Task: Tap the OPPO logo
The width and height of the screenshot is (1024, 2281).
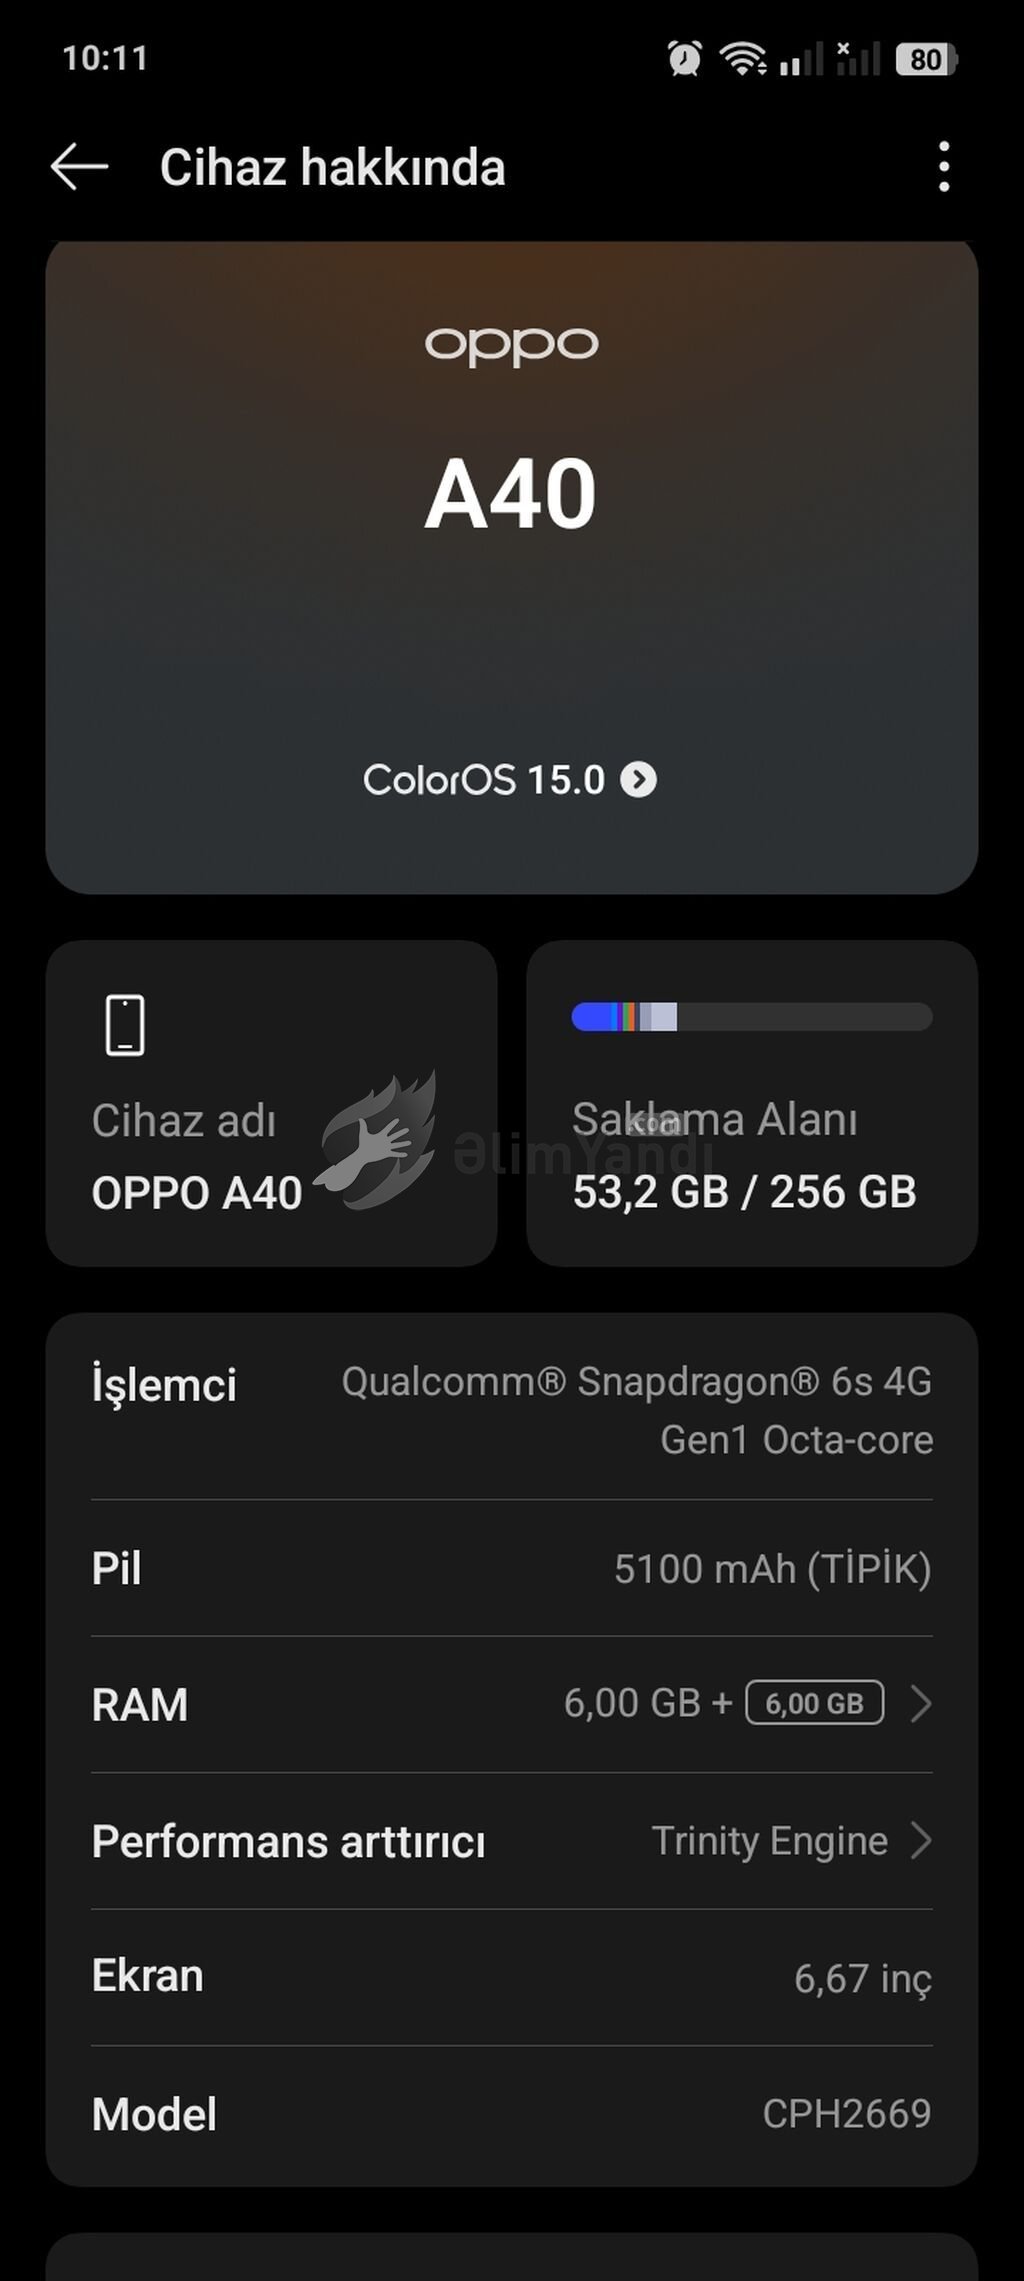Action: 511,346
